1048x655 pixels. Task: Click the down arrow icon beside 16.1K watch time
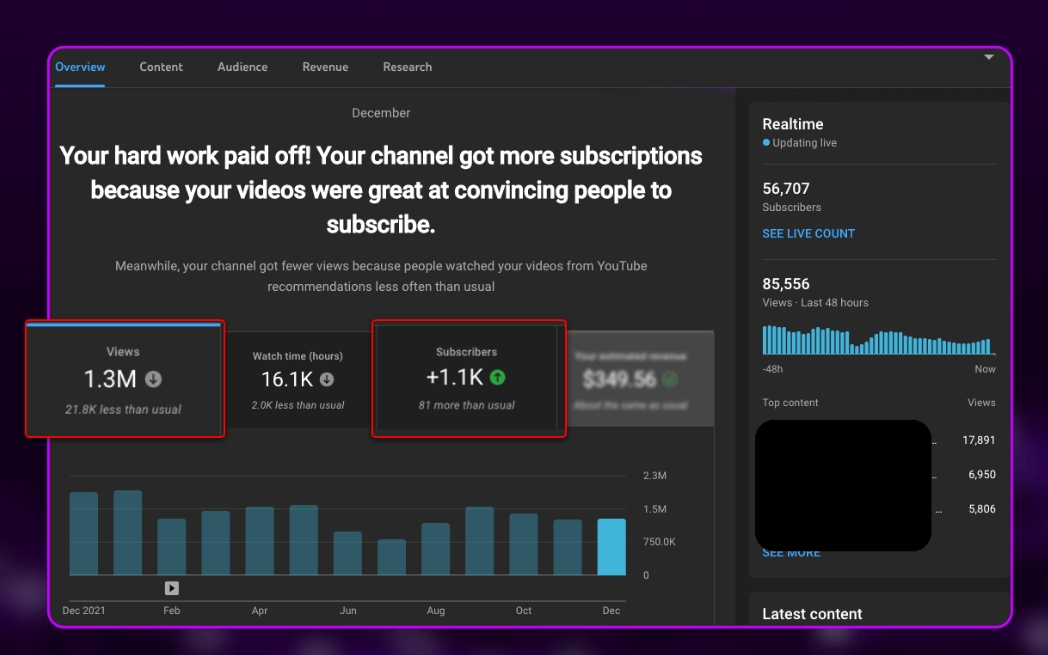[x=327, y=380]
